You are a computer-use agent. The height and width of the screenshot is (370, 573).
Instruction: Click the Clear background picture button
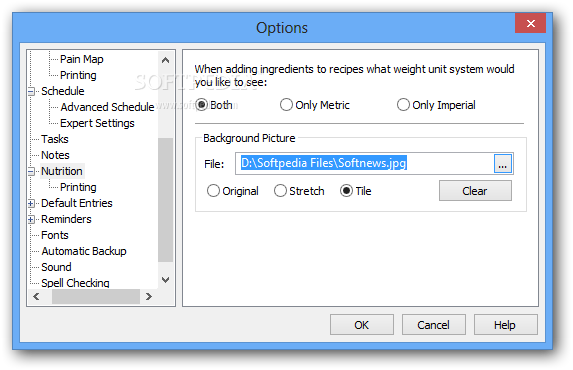[475, 191]
